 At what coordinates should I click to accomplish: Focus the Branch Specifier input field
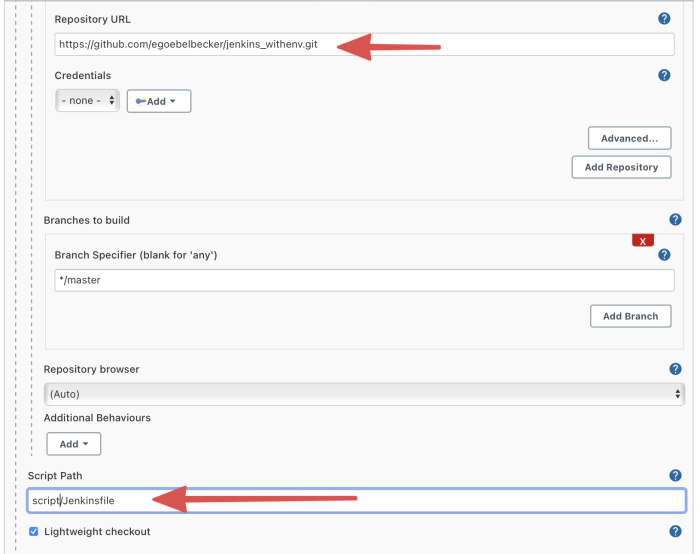(x=364, y=280)
